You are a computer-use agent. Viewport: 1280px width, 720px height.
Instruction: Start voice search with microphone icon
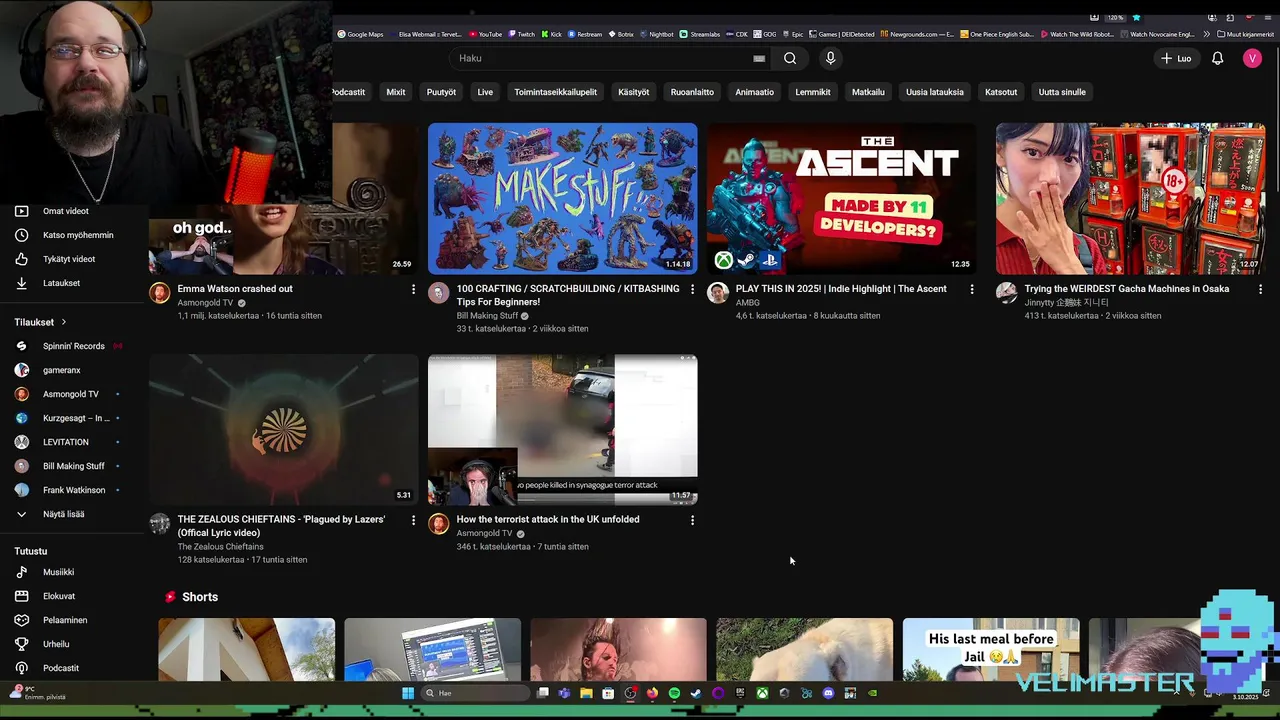pos(830,58)
